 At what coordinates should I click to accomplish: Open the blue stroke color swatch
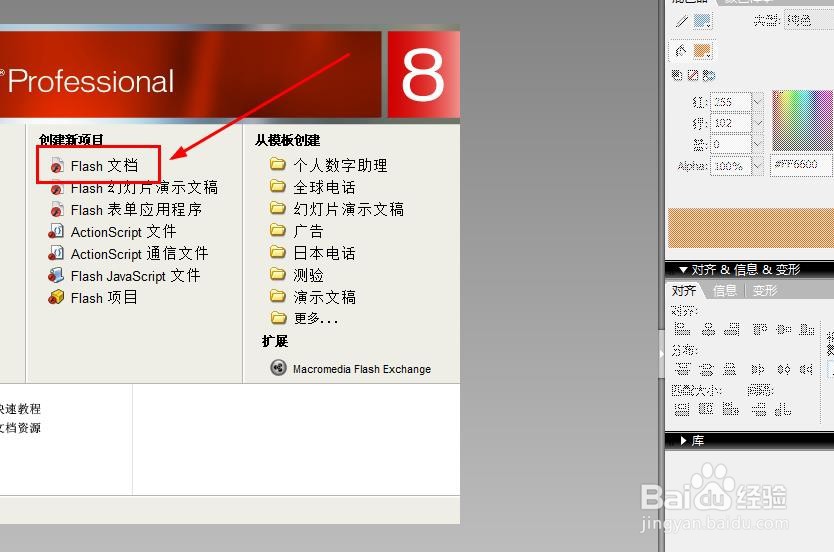coord(703,21)
